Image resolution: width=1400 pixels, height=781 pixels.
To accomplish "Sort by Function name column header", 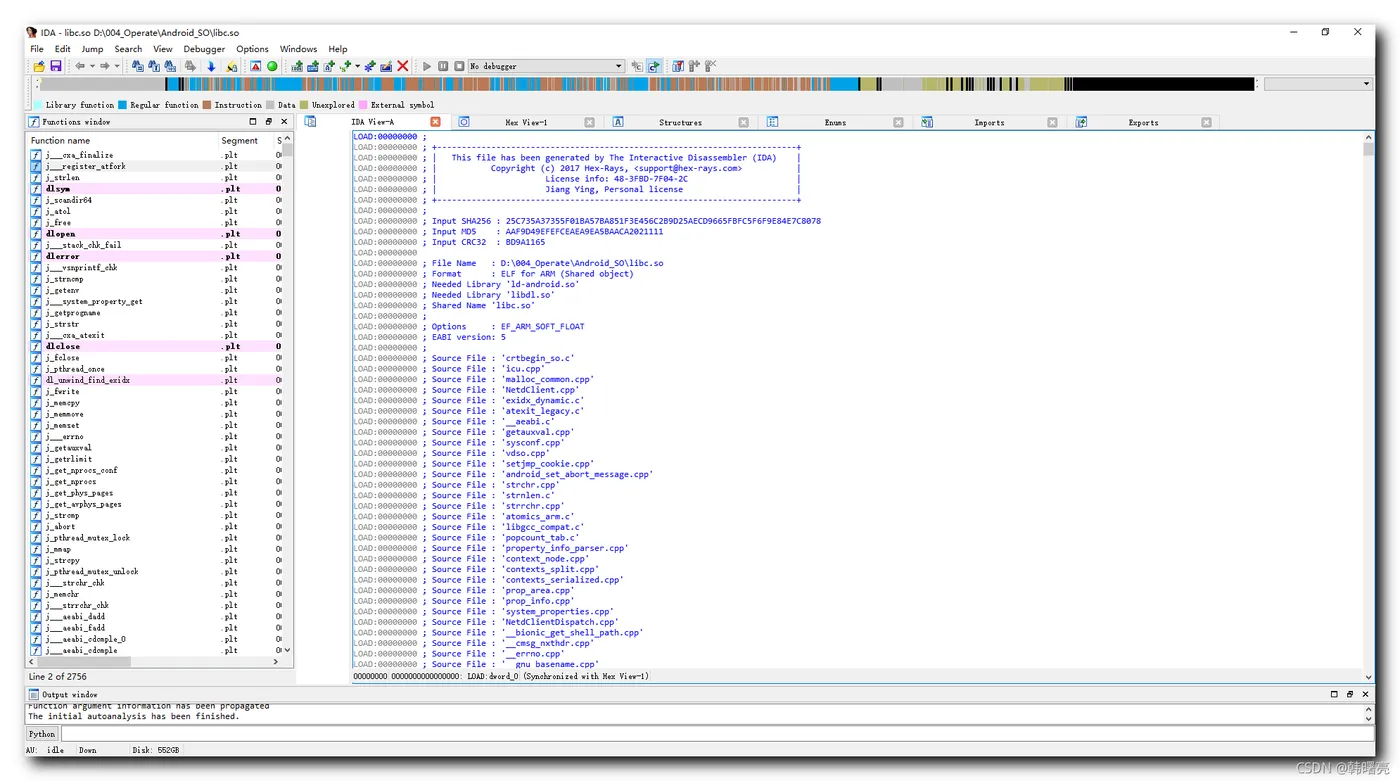I will (x=123, y=140).
